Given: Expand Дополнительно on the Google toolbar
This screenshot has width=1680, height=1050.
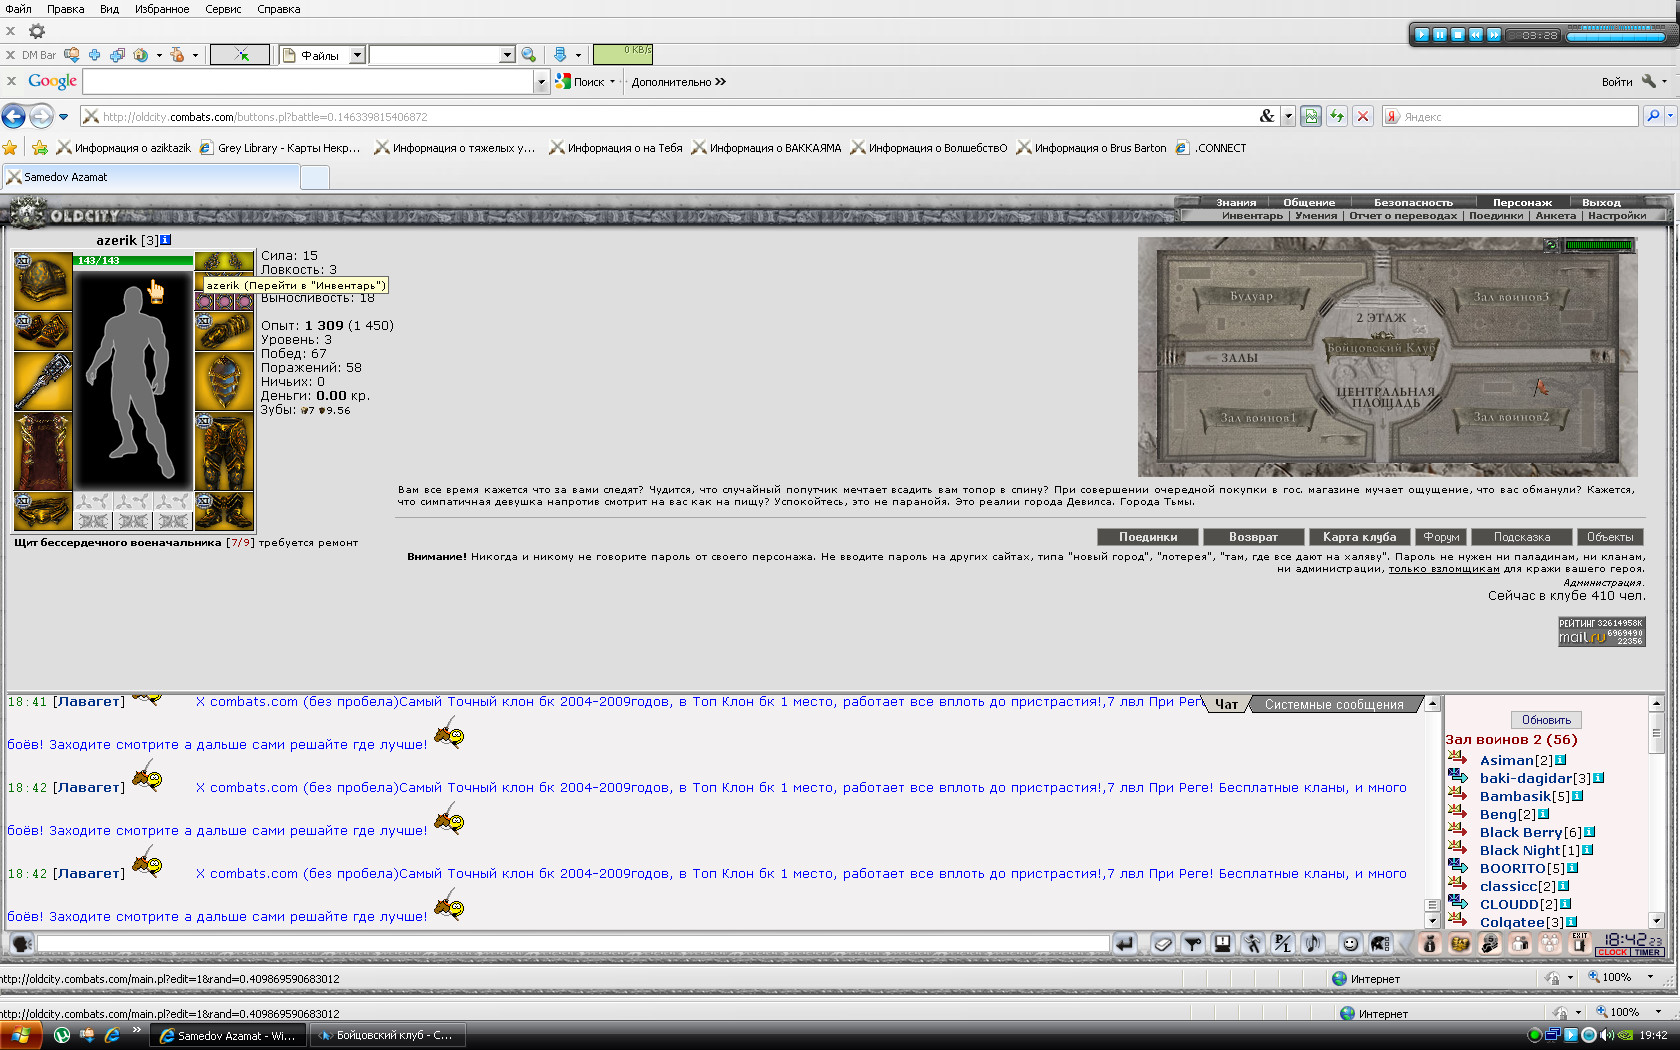Looking at the screenshot, I should 678,82.
